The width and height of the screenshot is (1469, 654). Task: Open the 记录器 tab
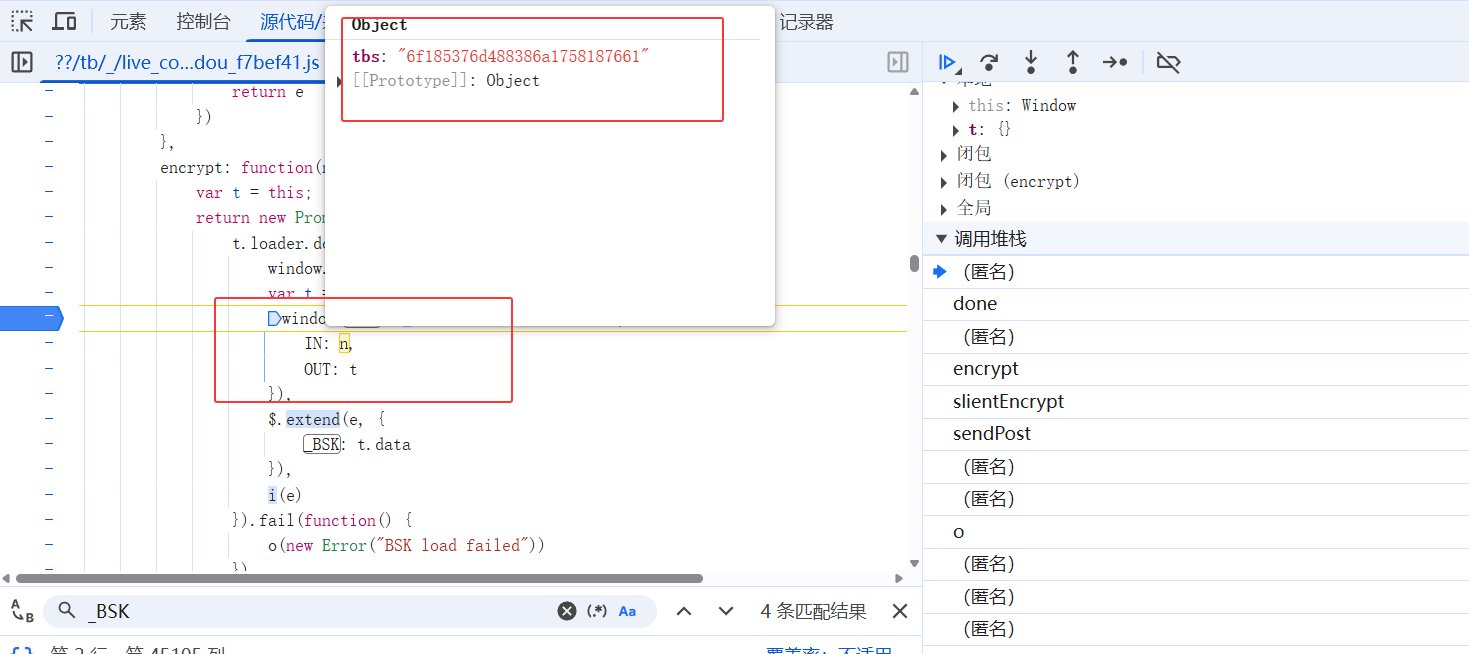click(x=805, y=21)
